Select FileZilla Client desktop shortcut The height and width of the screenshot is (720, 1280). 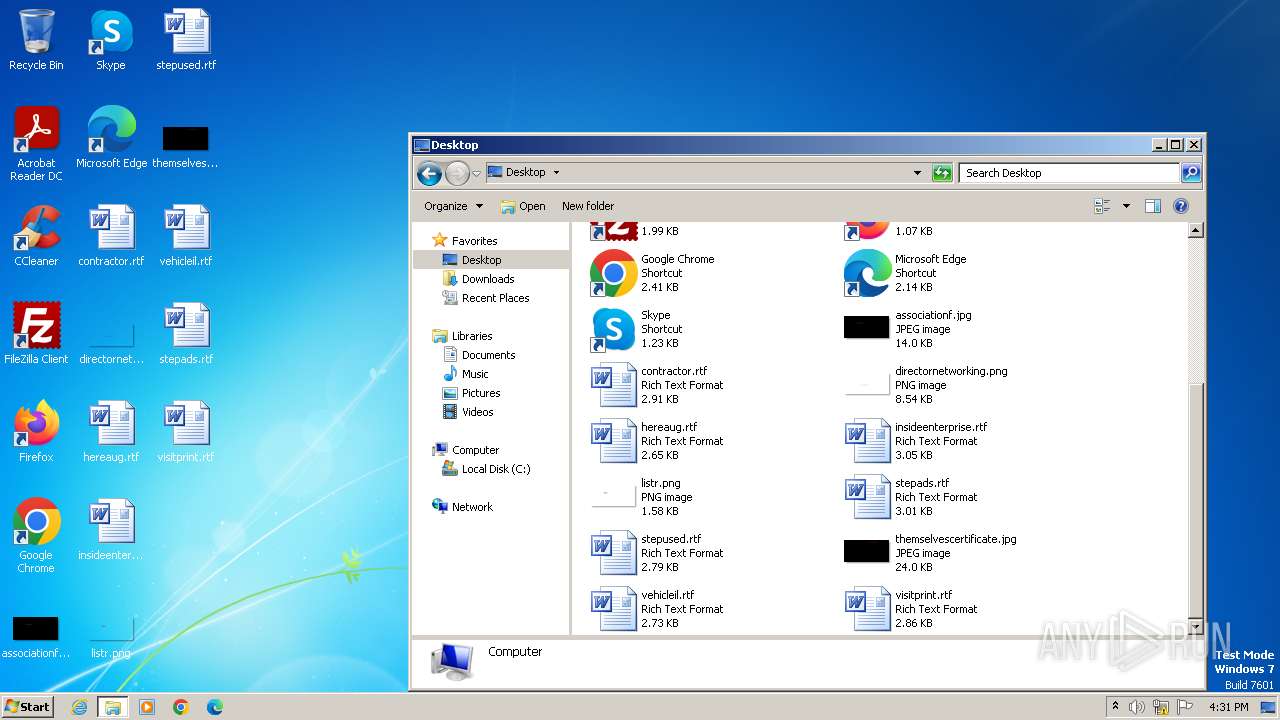(x=36, y=334)
